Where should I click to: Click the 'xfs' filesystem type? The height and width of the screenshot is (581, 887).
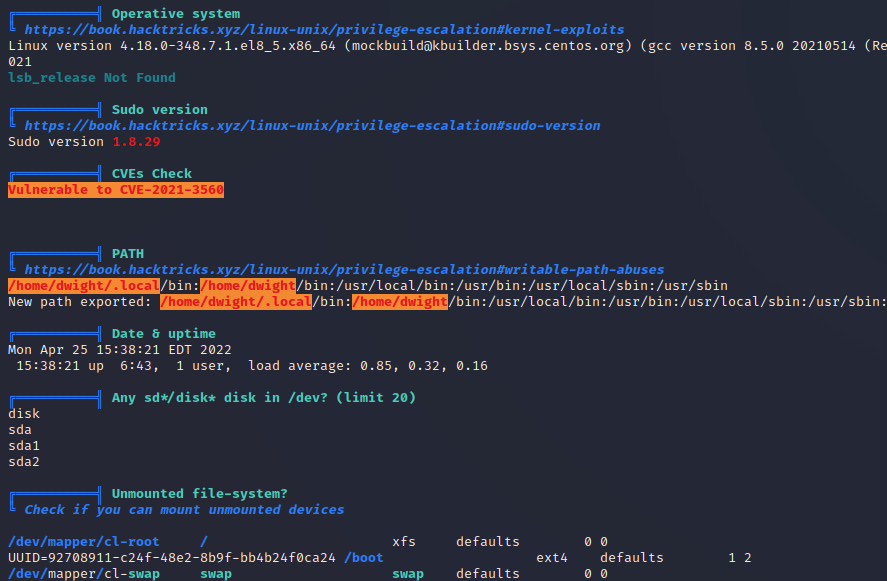pos(404,542)
